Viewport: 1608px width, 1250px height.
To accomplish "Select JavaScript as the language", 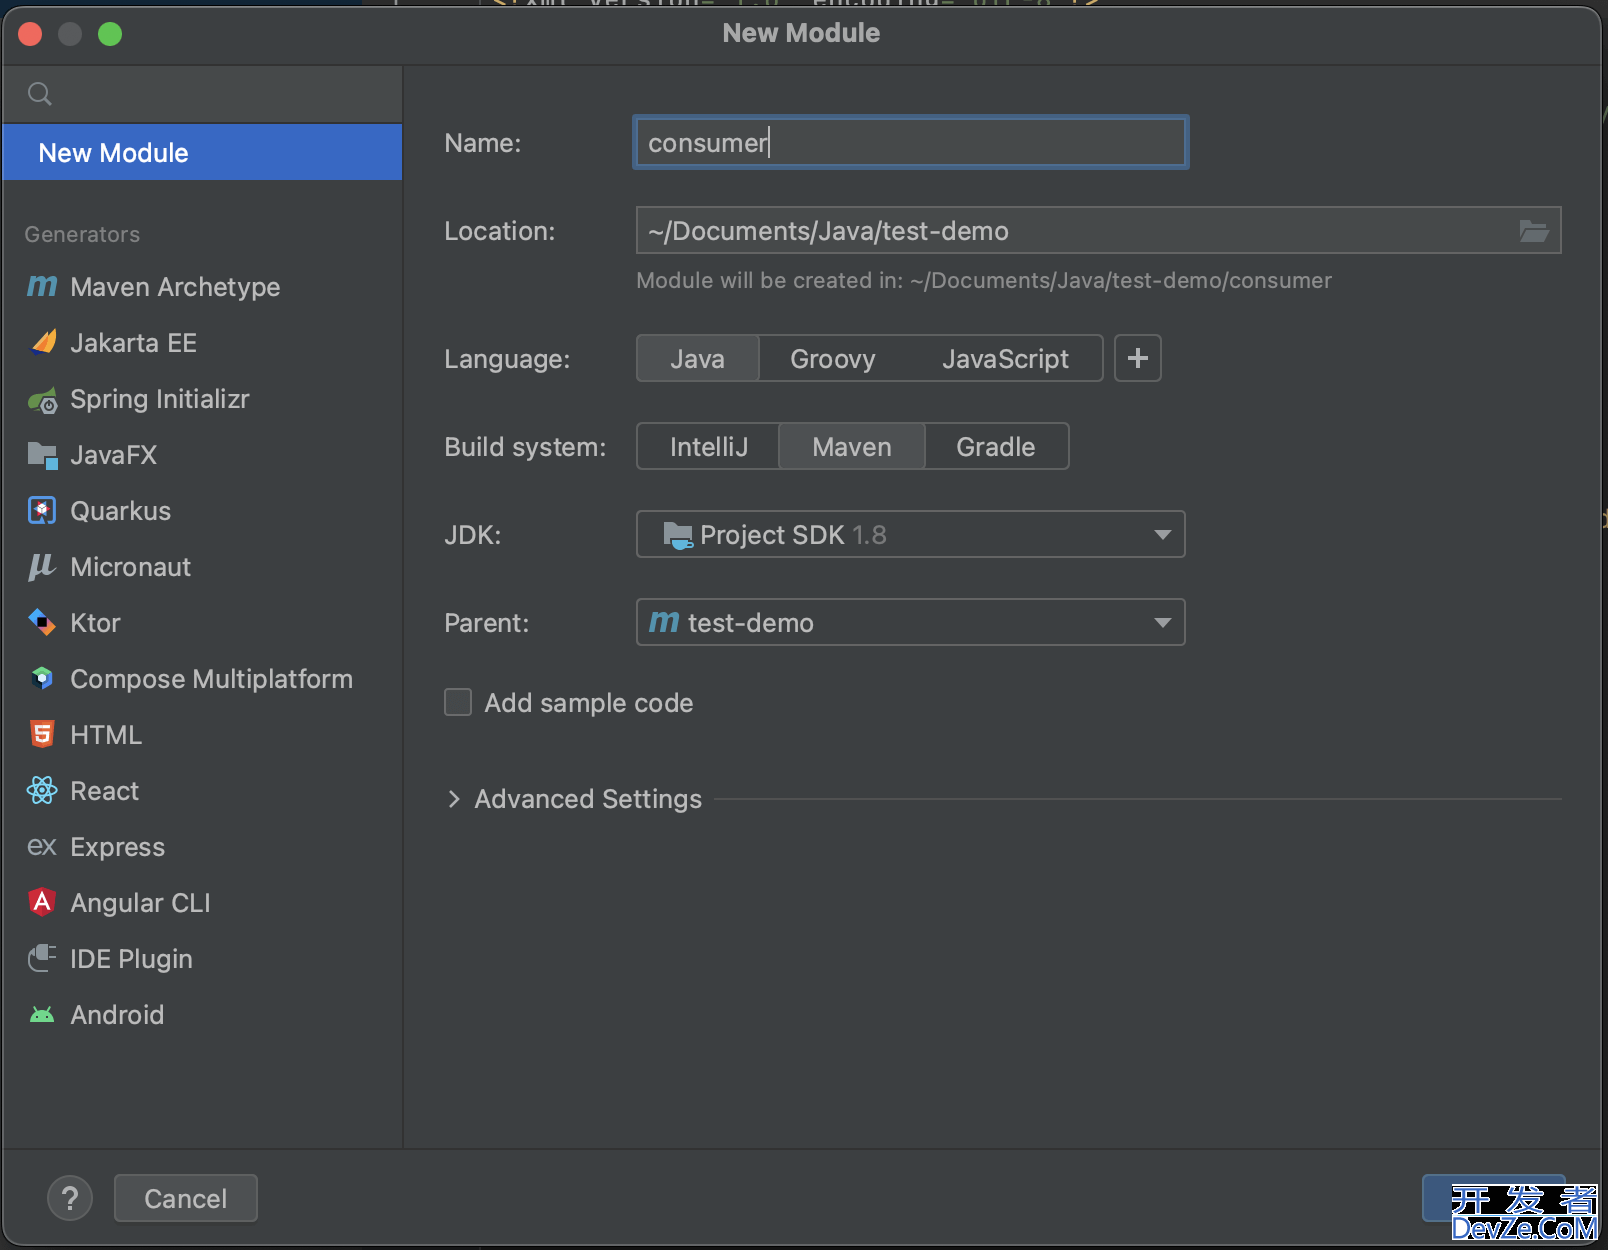I will (x=1005, y=358).
